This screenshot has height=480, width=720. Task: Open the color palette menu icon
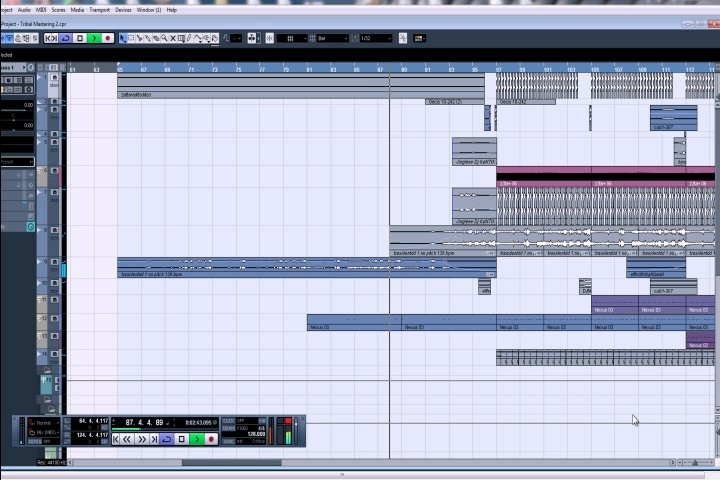click(x=419, y=39)
